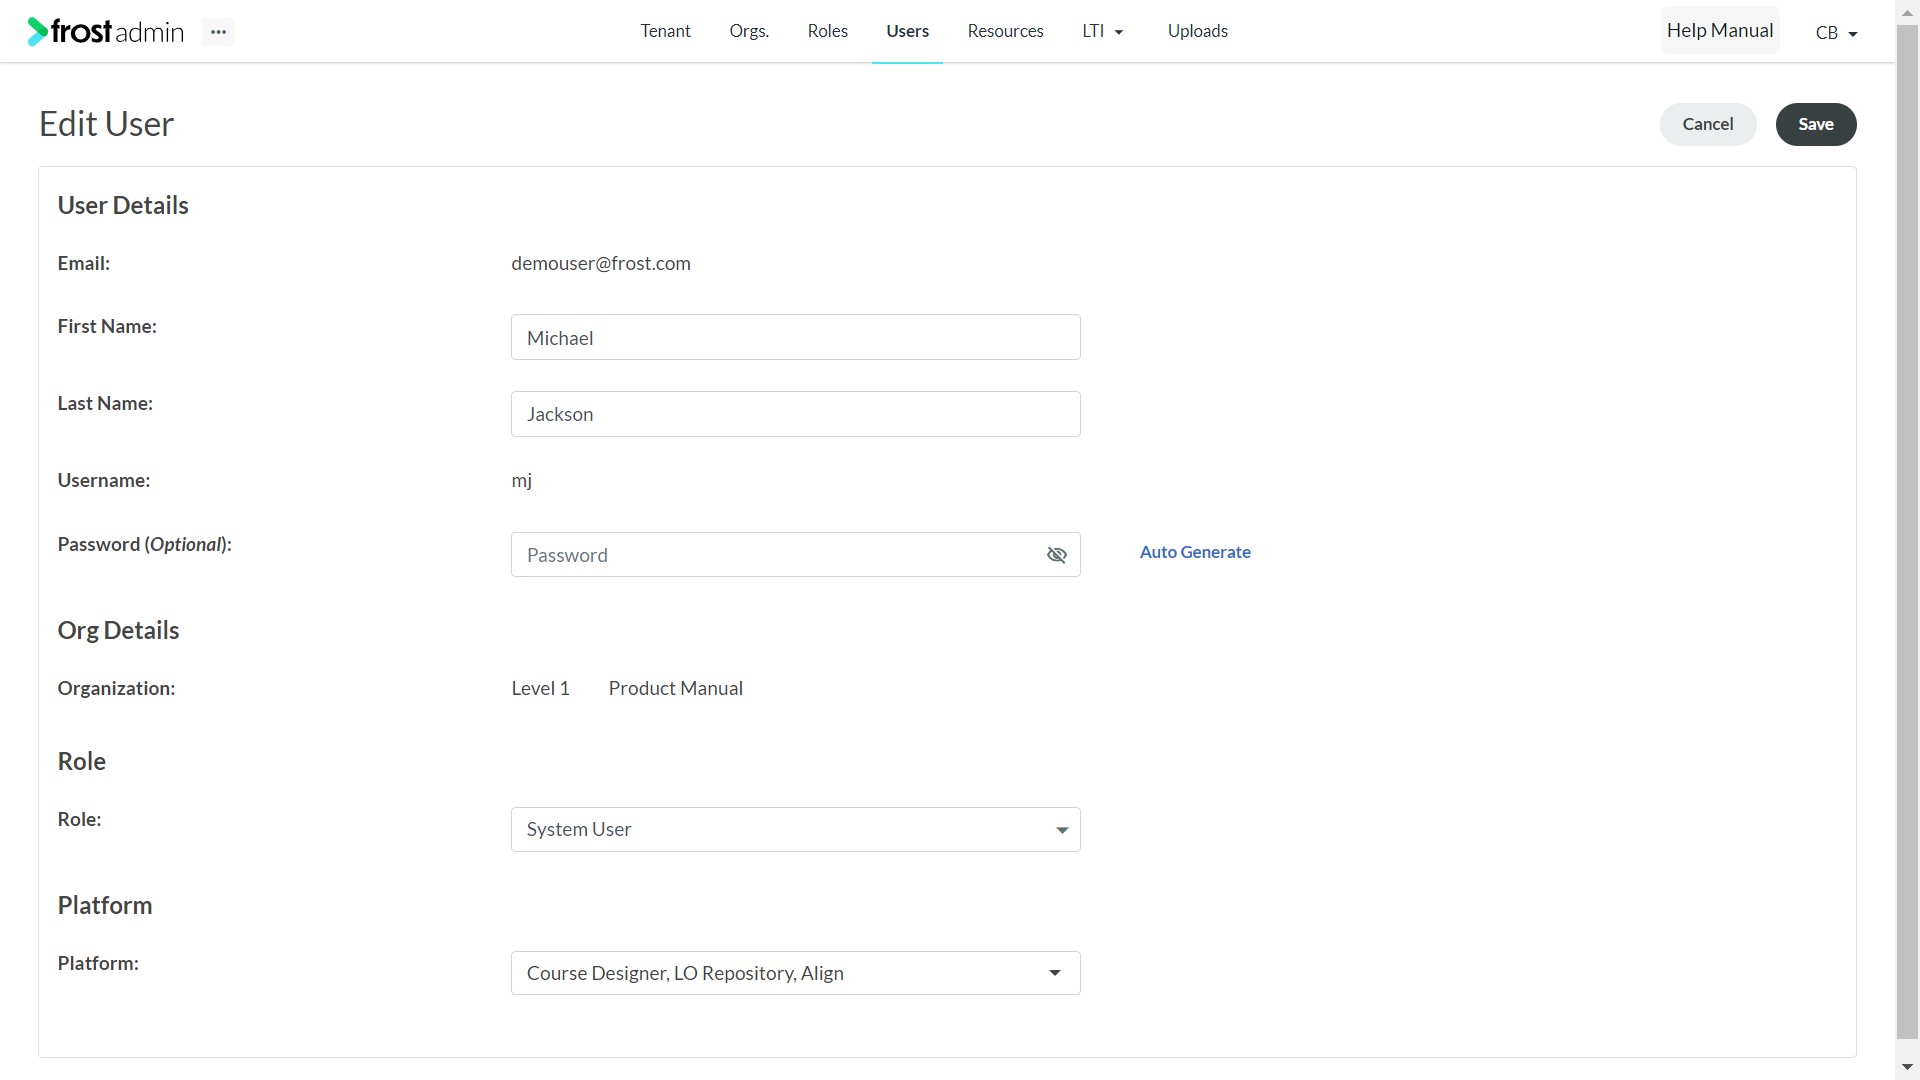Click the User Details section heading
Screen dimensions: 1920x1080
click(x=123, y=205)
